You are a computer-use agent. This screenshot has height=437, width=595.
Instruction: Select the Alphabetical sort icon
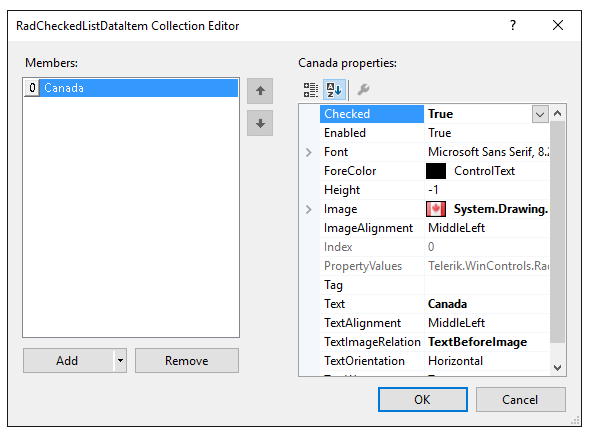334,90
